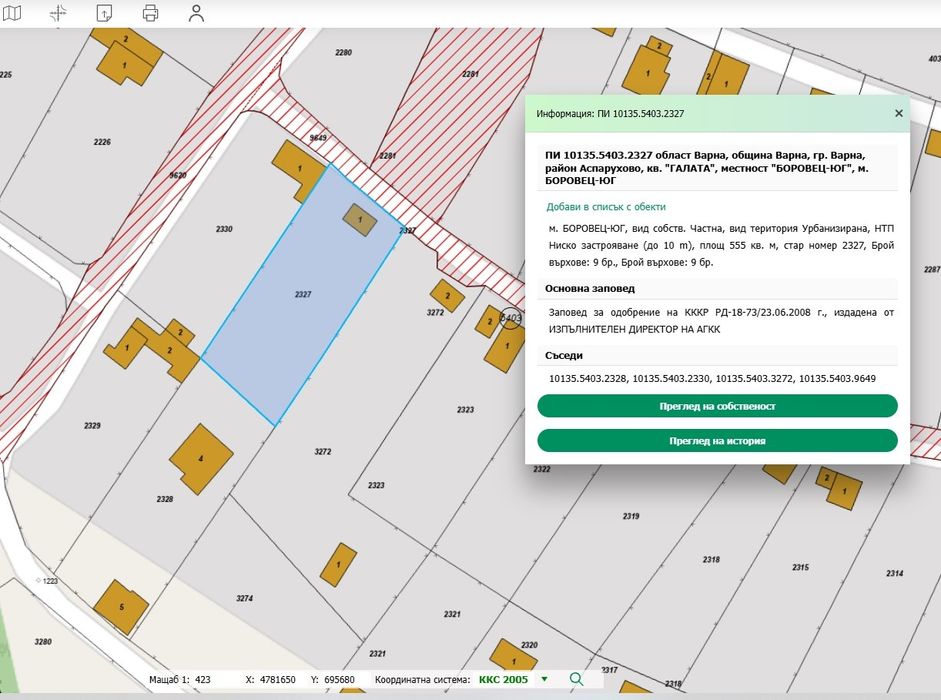The width and height of the screenshot is (941, 700).
Task: Open the map layers icon in top toolbar
Action: pyautogui.click(x=11, y=13)
